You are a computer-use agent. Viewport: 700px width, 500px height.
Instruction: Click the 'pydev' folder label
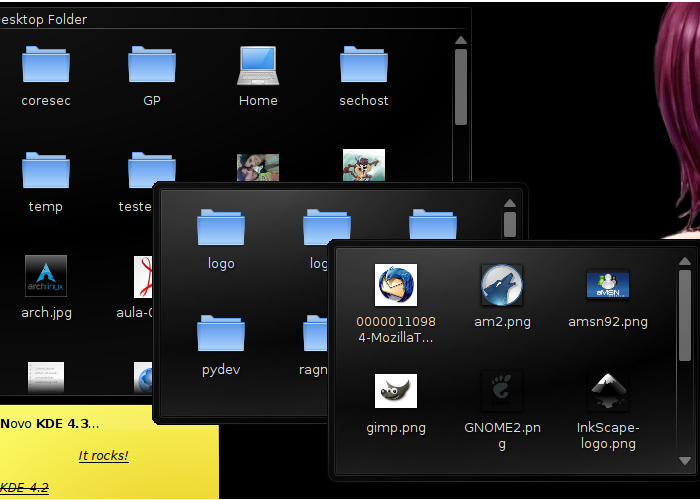click(221, 370)
